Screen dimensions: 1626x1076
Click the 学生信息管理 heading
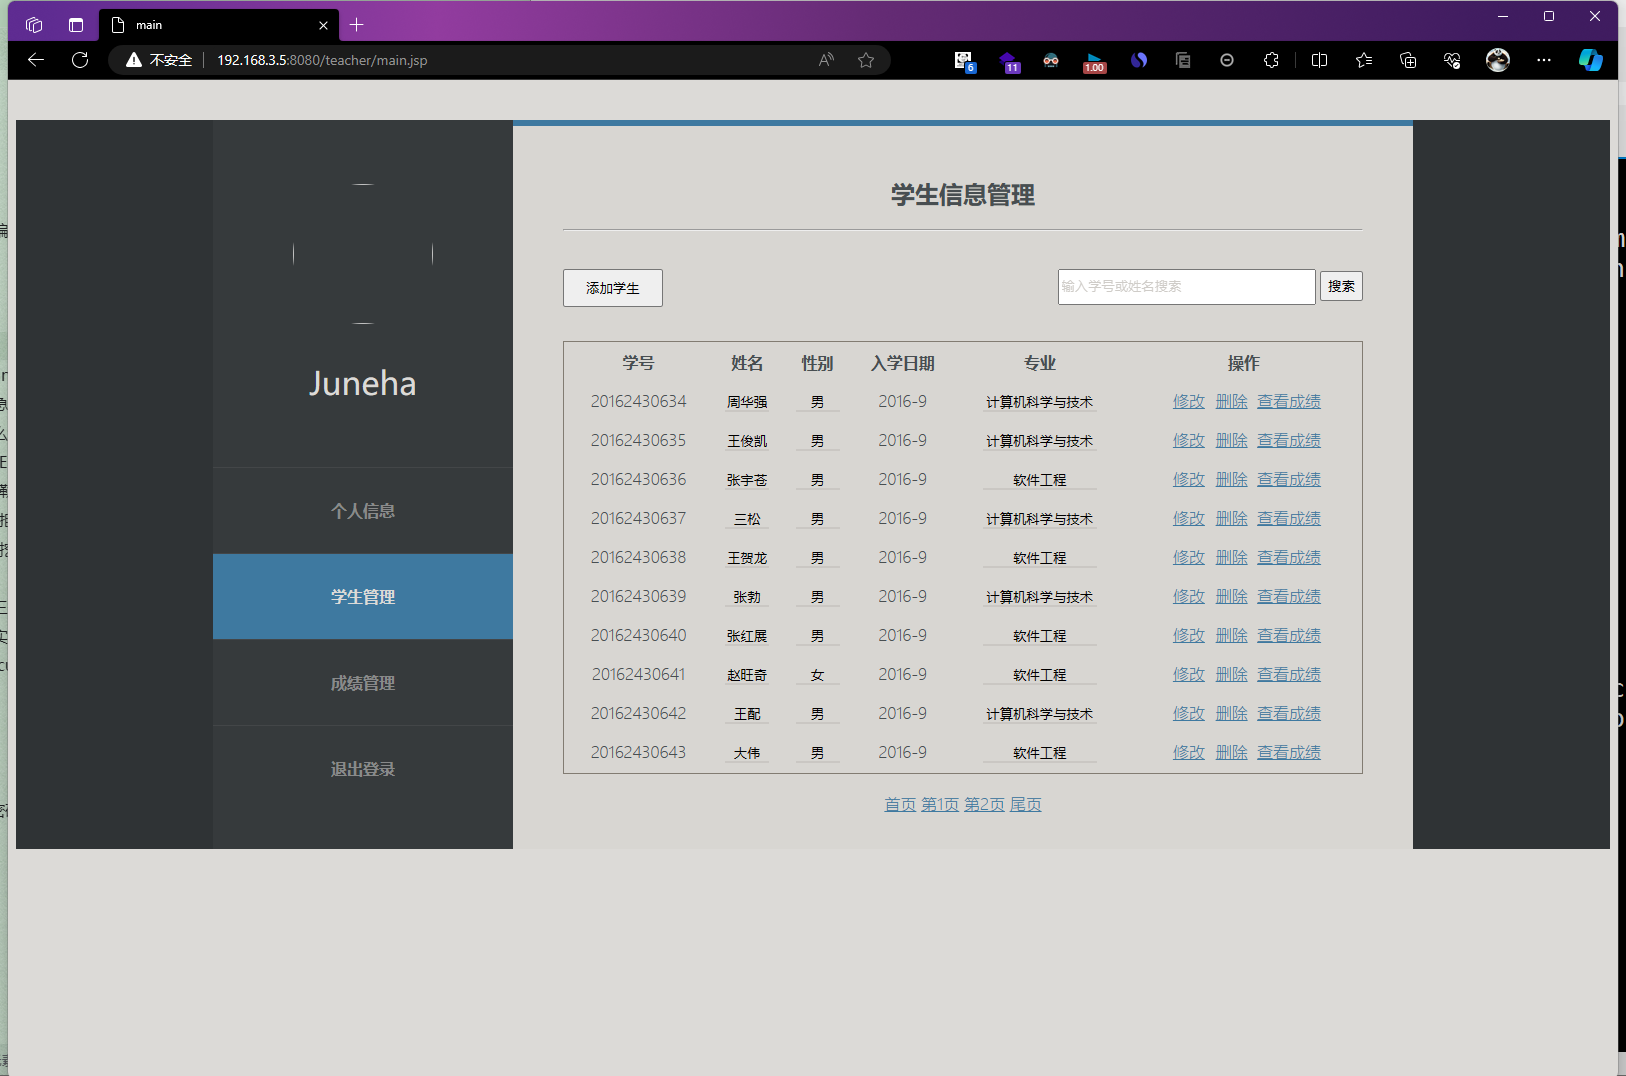click(963, 195)
